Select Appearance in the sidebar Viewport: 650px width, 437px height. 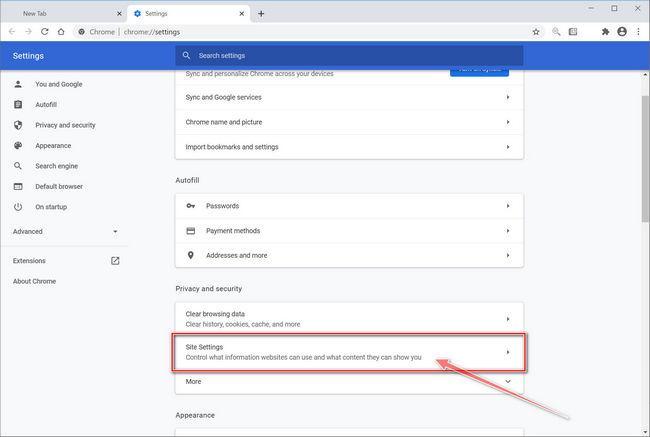tap(53, 145)
